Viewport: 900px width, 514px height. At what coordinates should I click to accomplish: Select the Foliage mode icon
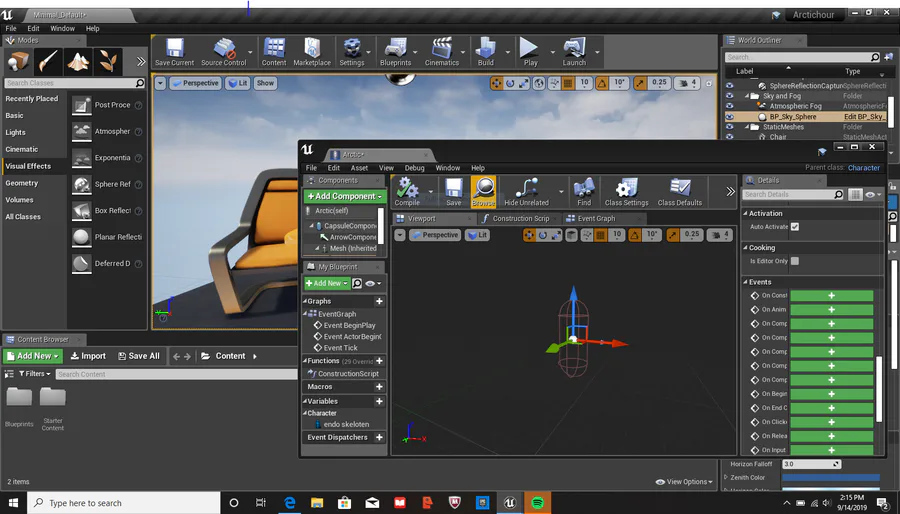pos(108,61)
